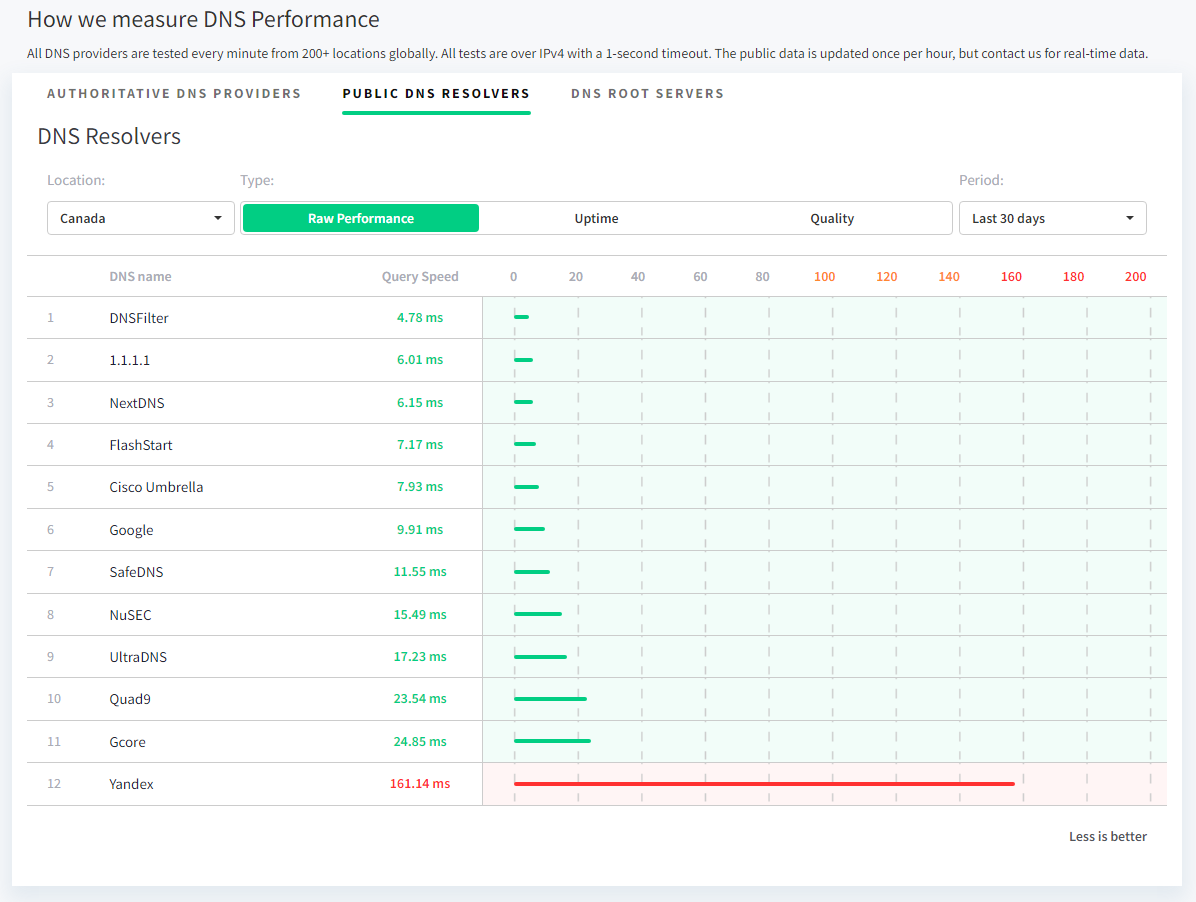Click the 11.55 ms query speed value
This screenshot has width=1196, height=902.
point(420,571)
